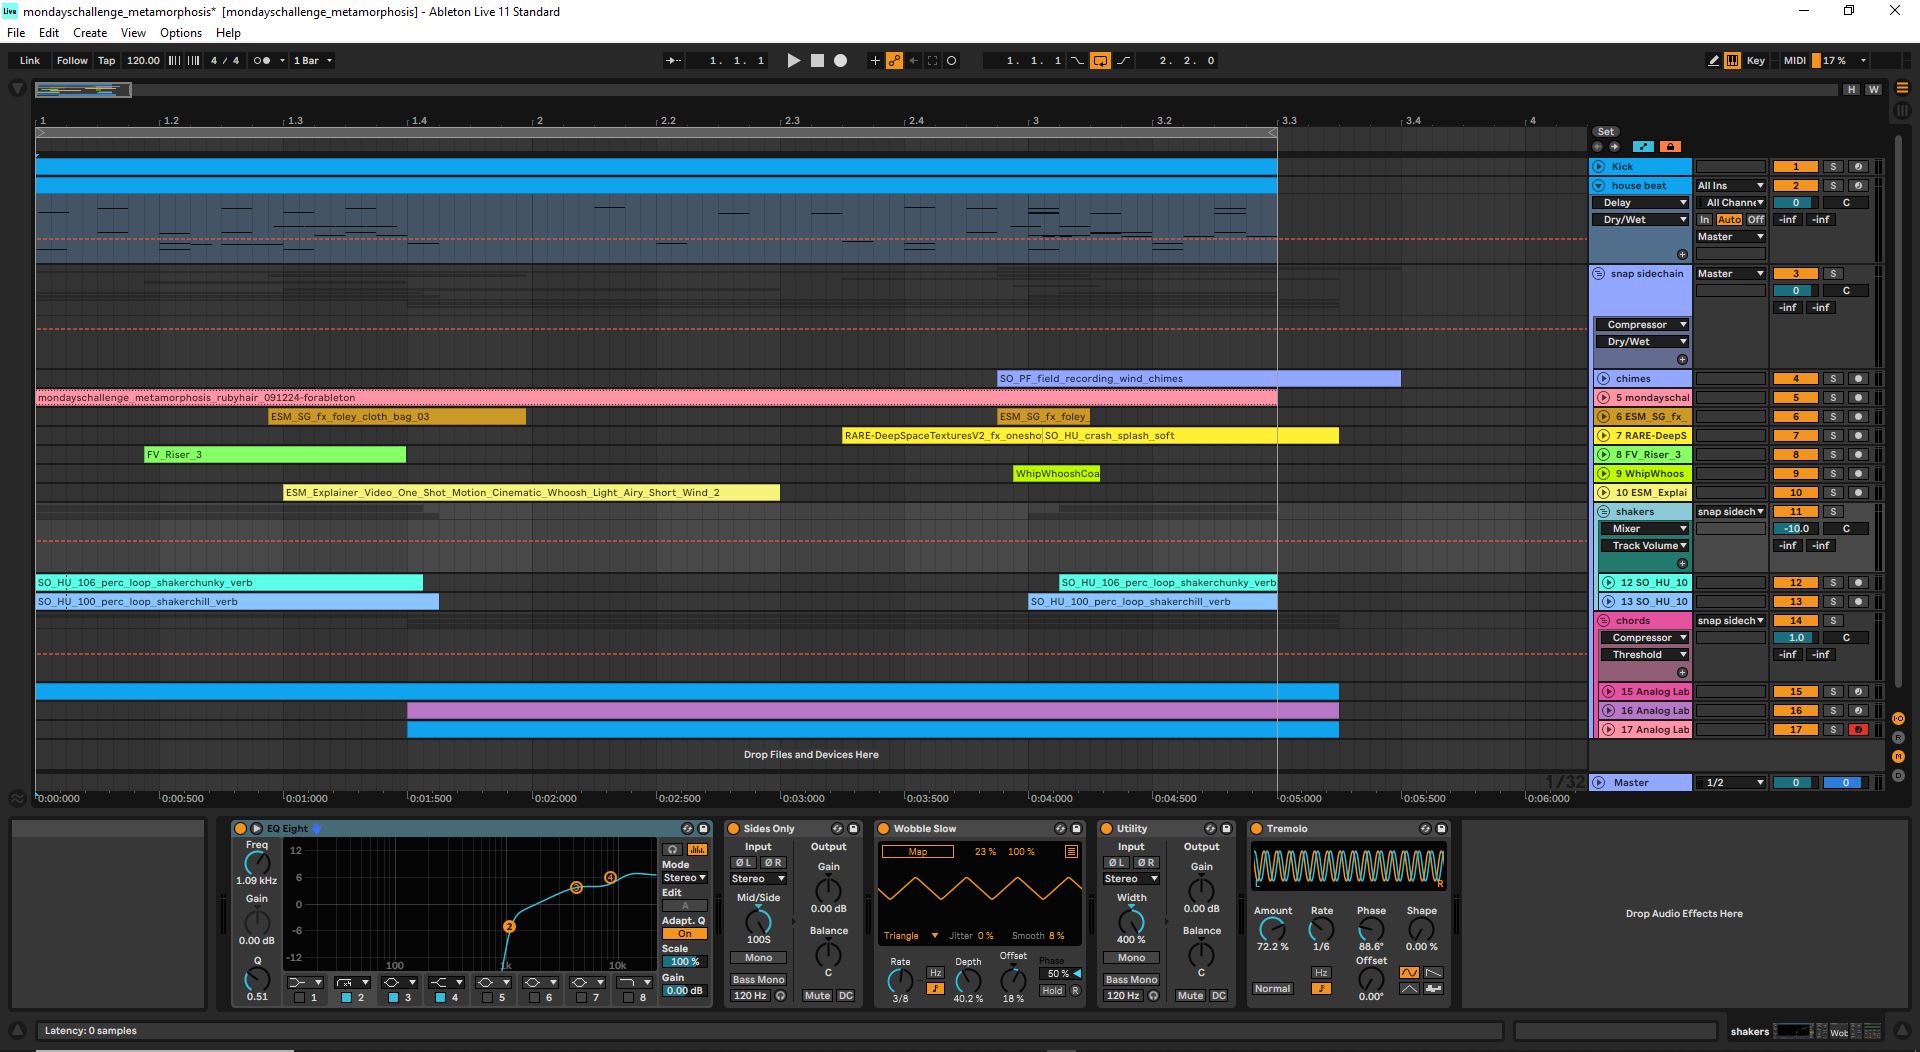Toggle the Draw Mode pencil

click(1713, 61)
